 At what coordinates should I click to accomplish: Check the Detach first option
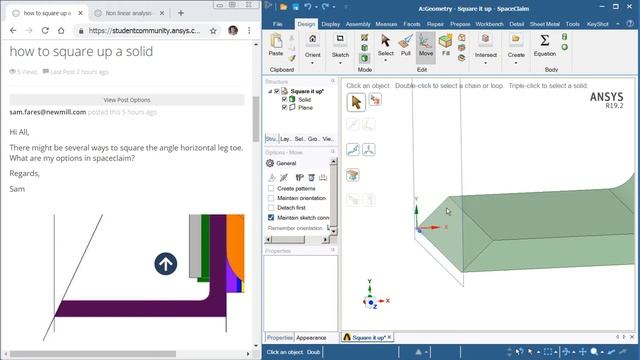271,208
